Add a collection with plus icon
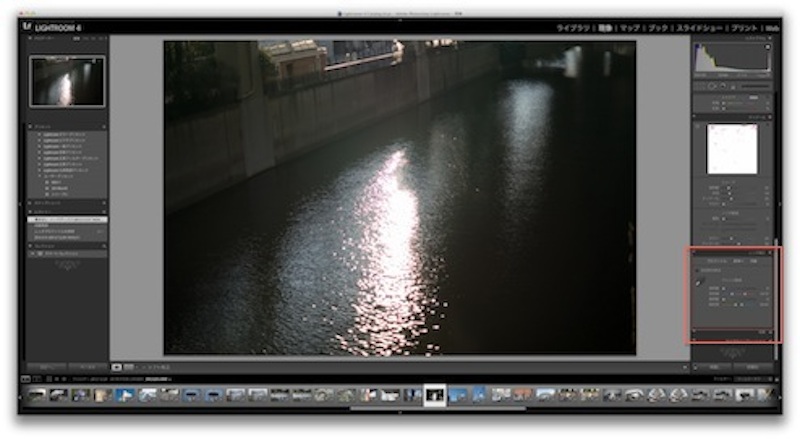The image size is (800, 439). [104, 246]
